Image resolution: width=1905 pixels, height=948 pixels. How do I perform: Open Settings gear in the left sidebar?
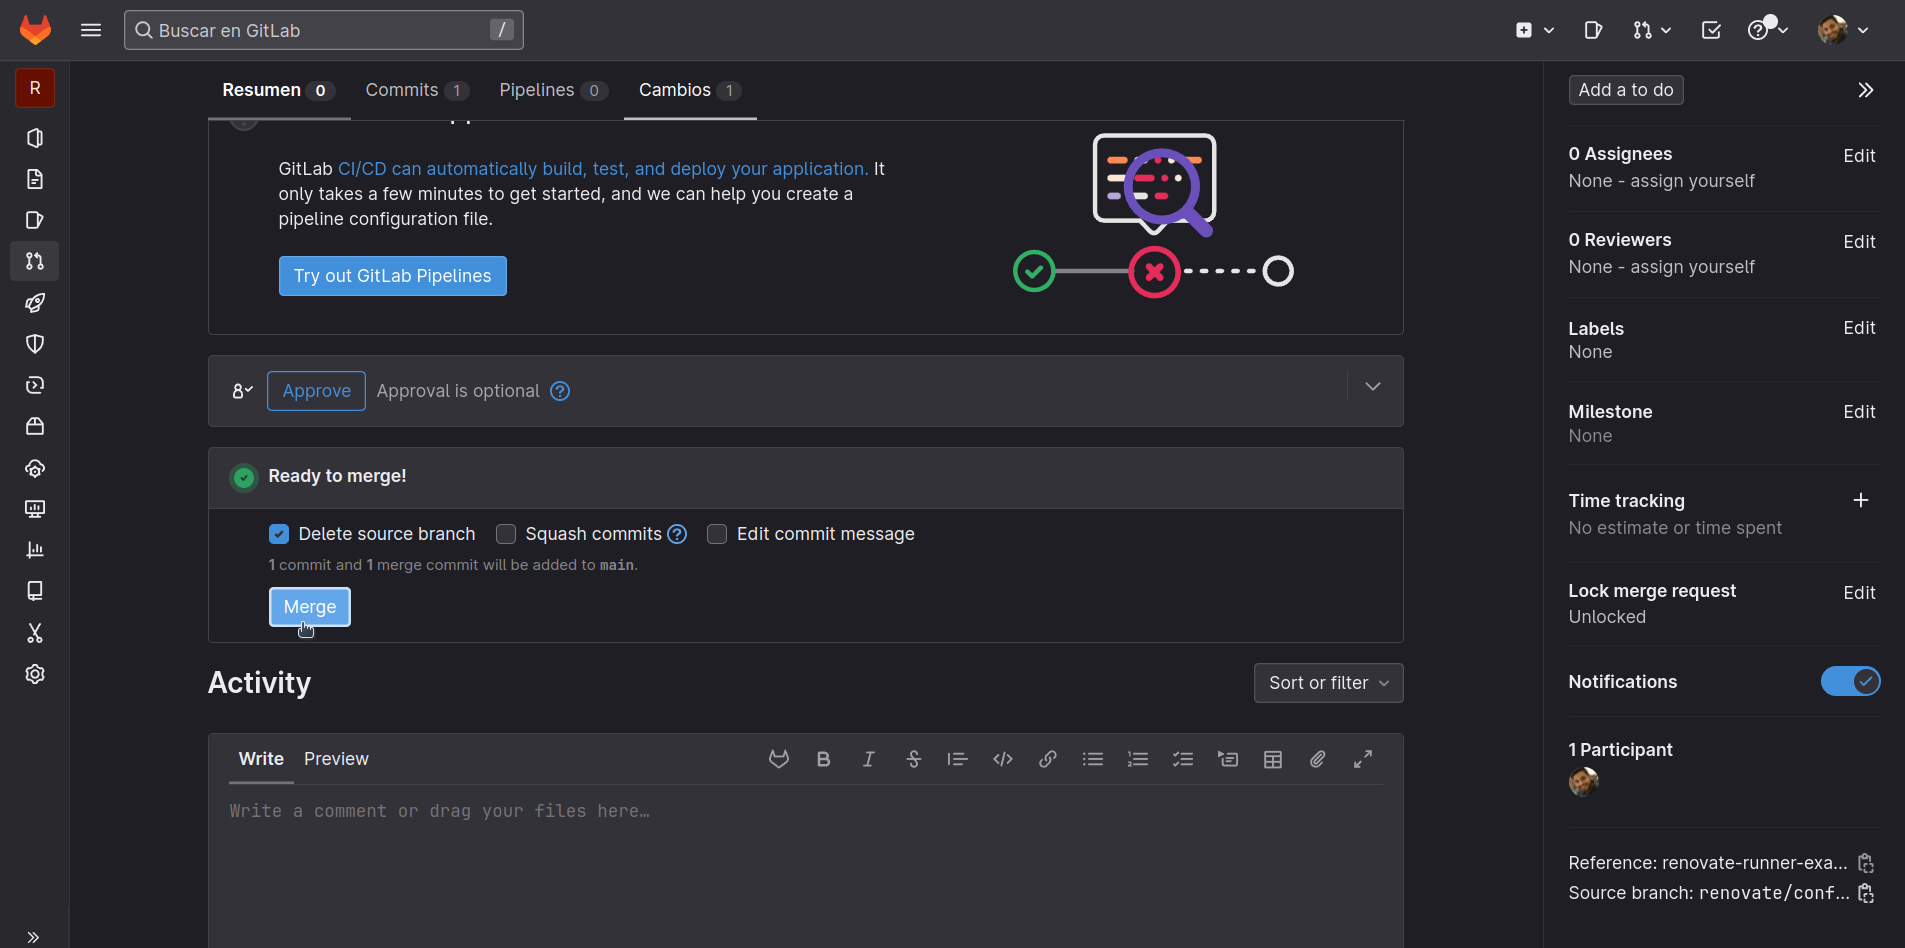(35, 674)
